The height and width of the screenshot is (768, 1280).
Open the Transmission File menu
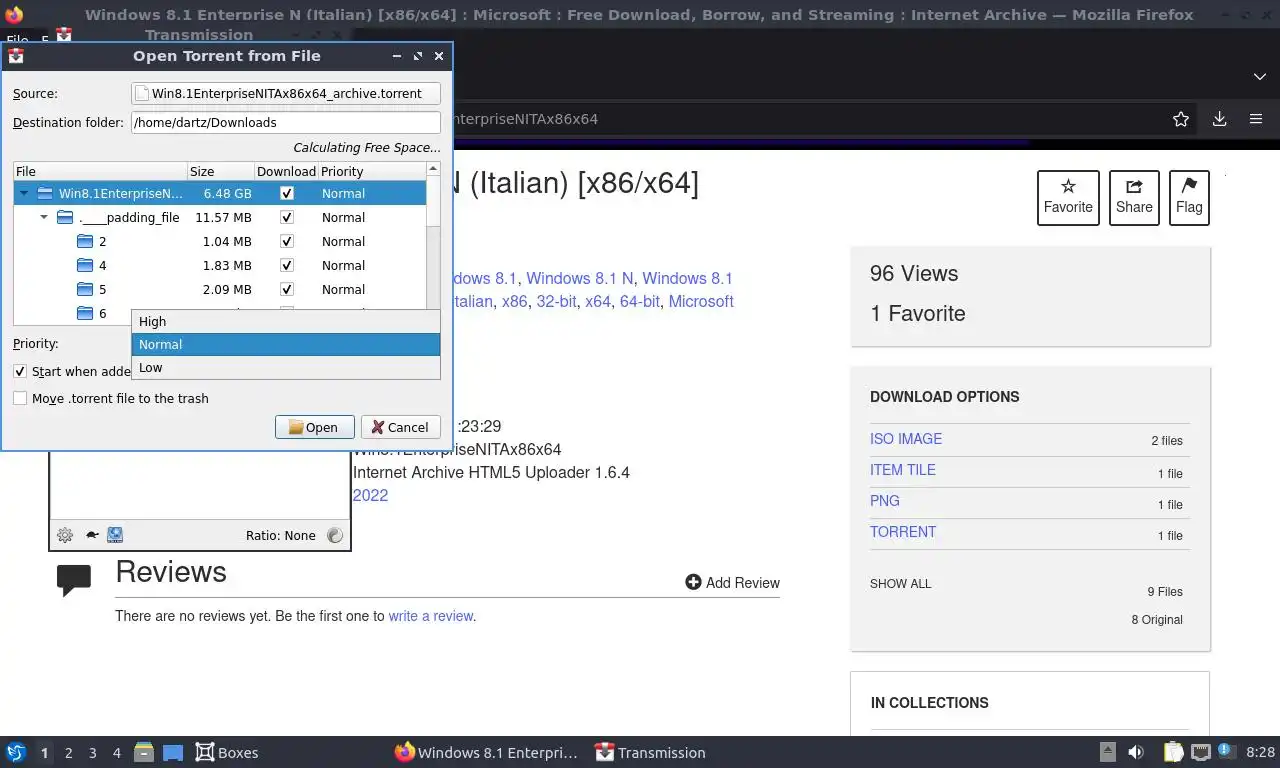tap(17, 40)
